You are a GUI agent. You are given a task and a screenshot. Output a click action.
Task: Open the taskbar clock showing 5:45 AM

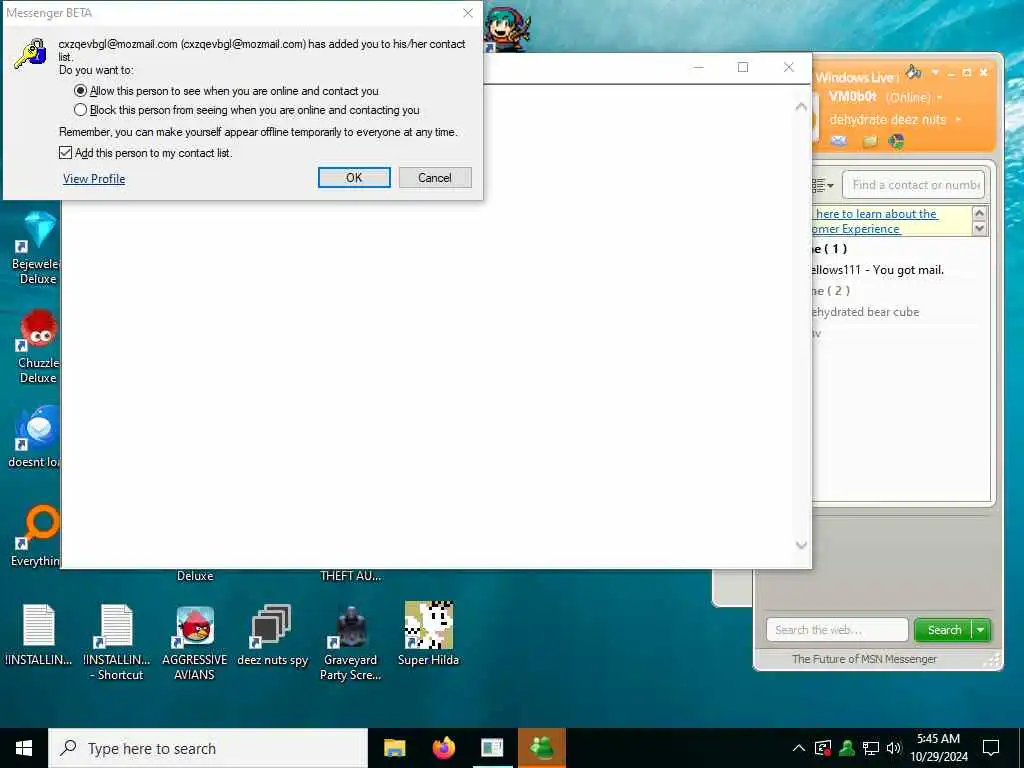point(938,748)
